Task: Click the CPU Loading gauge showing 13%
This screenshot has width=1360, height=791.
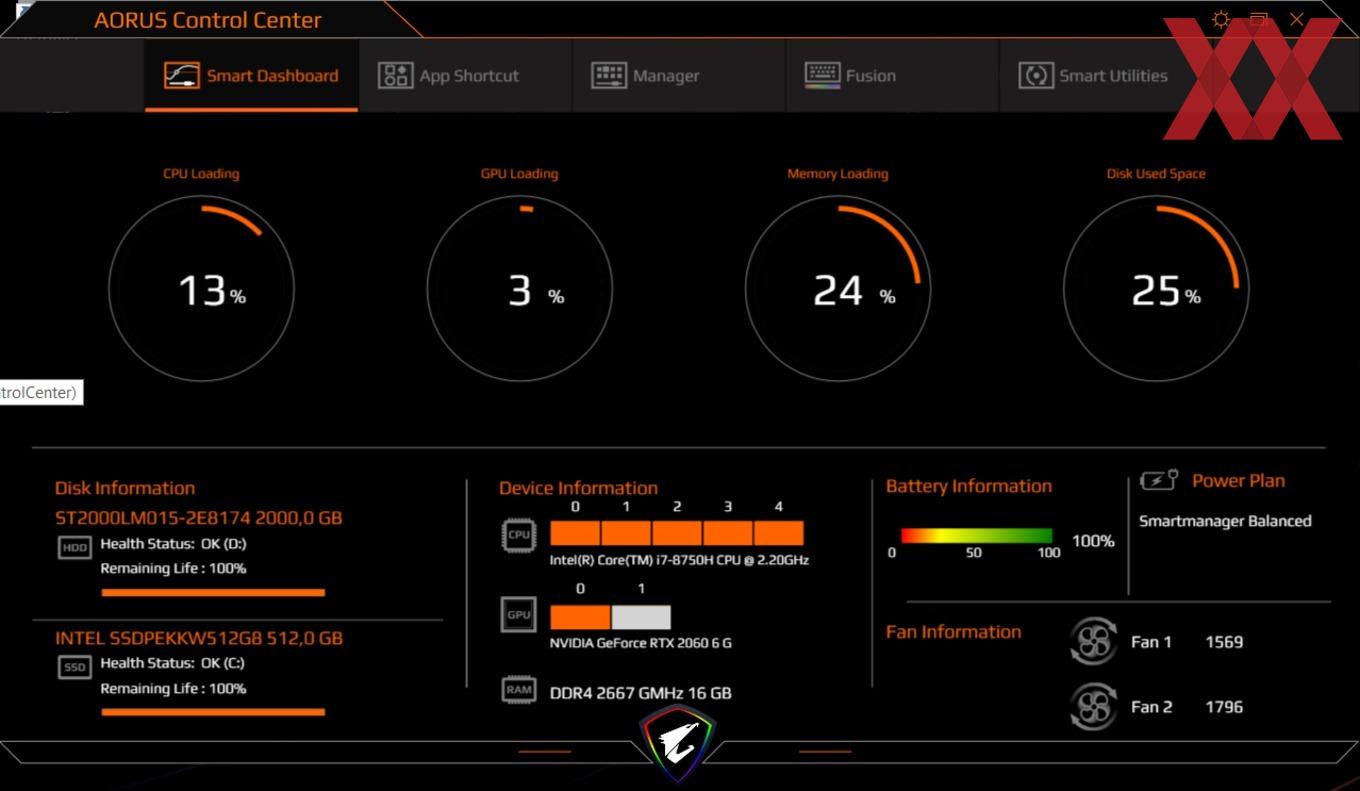Action: pyautogui.click(x=201, y=289)
